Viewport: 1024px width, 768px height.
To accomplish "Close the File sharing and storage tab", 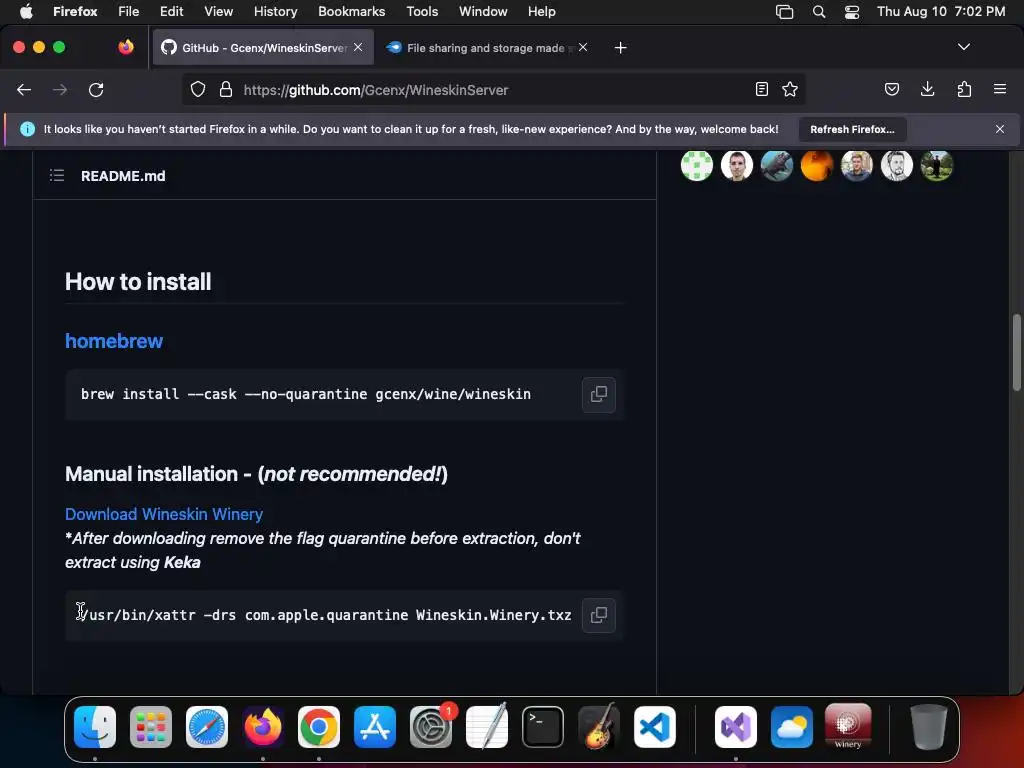I will (583, 47).
